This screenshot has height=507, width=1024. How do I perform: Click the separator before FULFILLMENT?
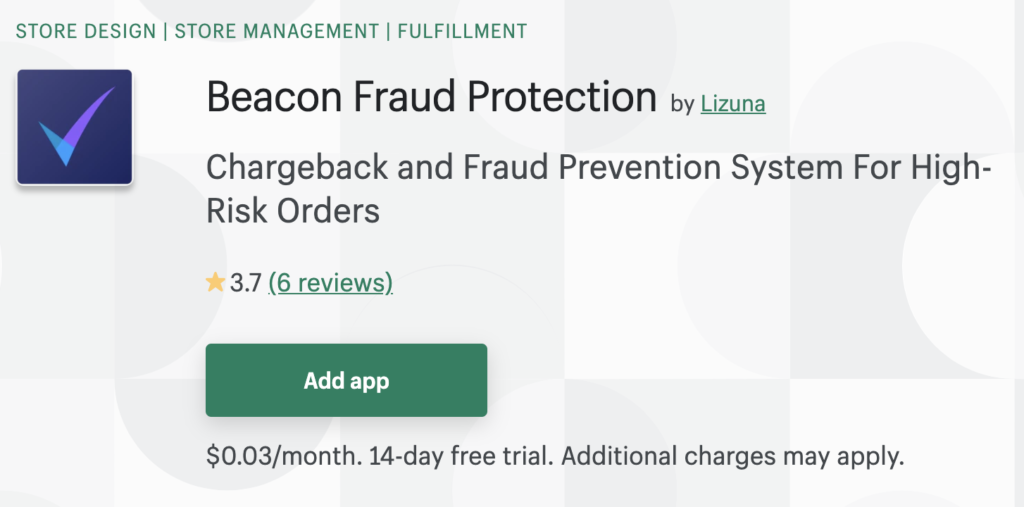pos(387,31)
